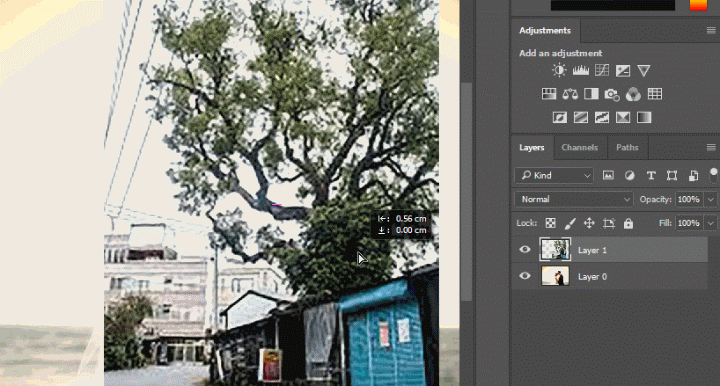Viewport: 720px width, 386px height.
Task: Add a Curves adjustment
Action: (602, 70)
